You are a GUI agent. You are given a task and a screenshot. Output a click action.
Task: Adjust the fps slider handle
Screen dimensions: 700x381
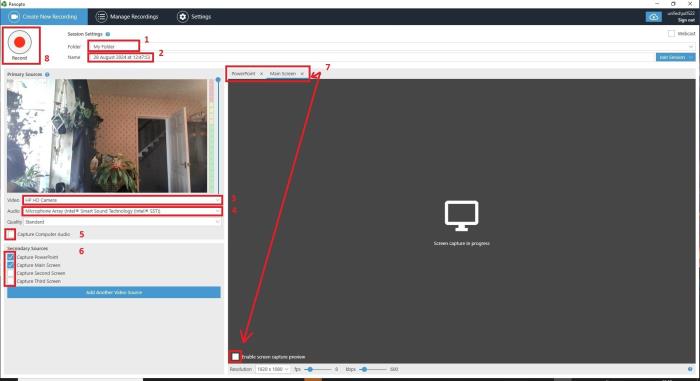pos(310,369)
